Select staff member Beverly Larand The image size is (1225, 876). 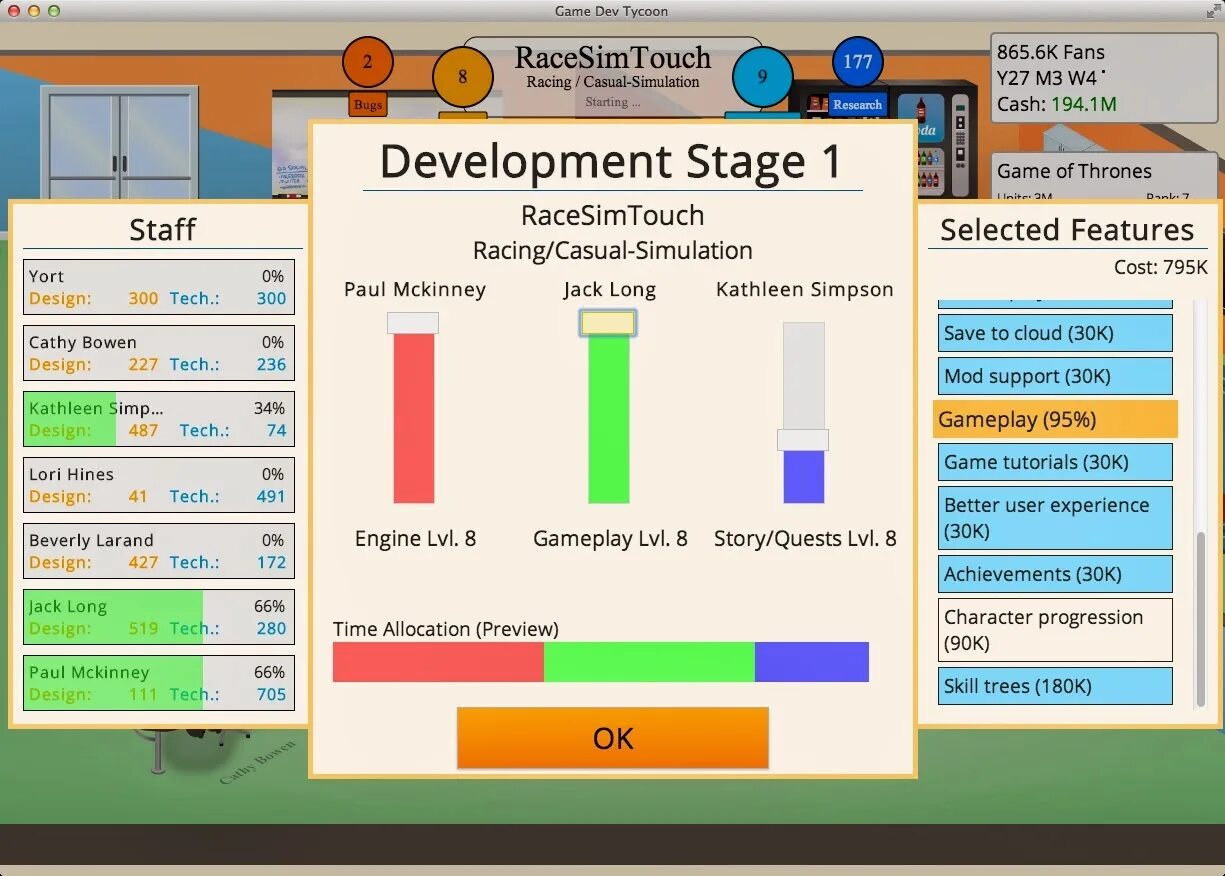click(x=159, y=551)
